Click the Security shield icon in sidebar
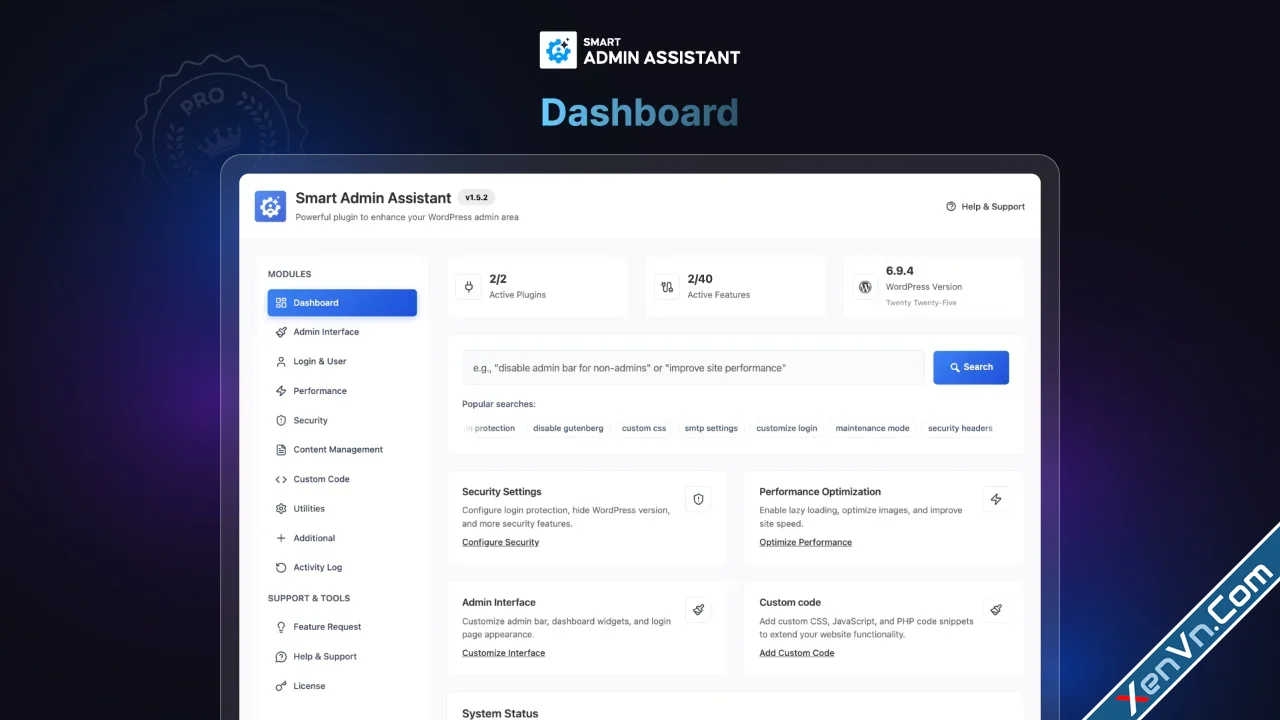 (x=281, y=420)
